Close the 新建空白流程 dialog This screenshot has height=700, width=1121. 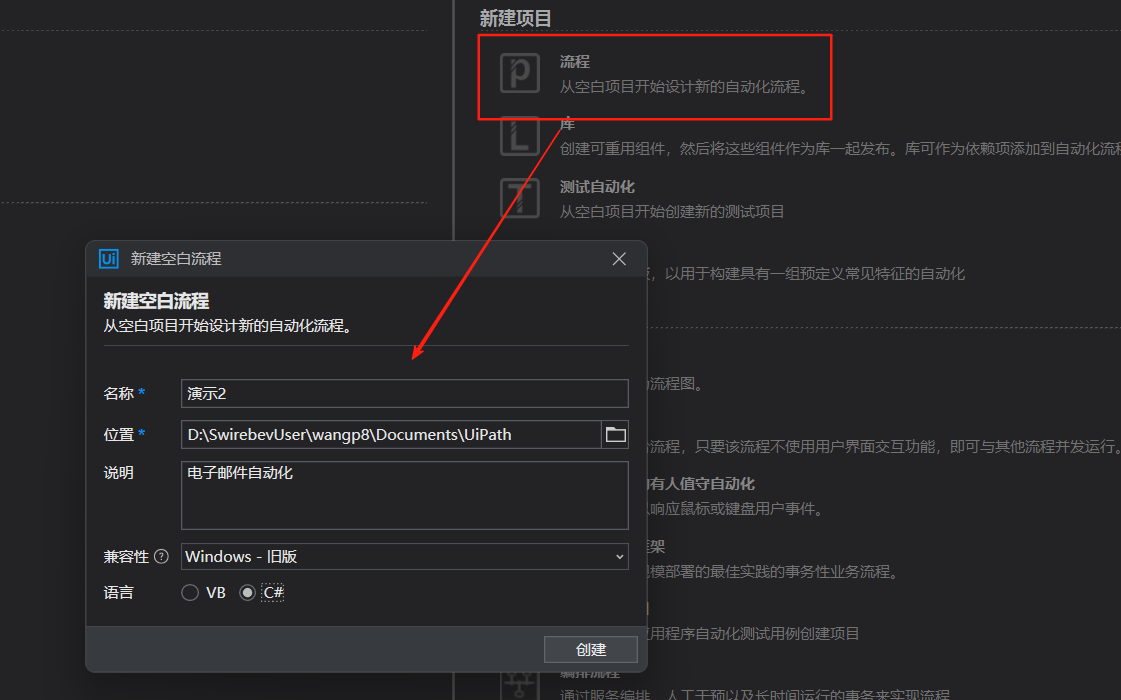tap(619, 259)
